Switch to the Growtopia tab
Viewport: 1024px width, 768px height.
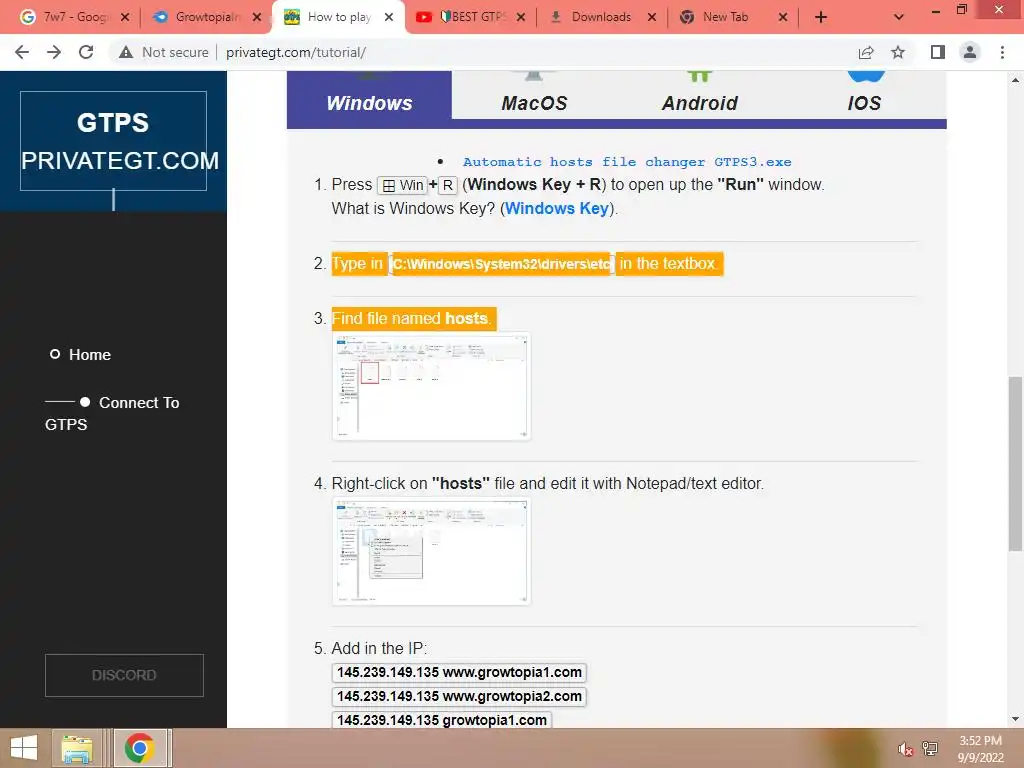tap(204, 17)
